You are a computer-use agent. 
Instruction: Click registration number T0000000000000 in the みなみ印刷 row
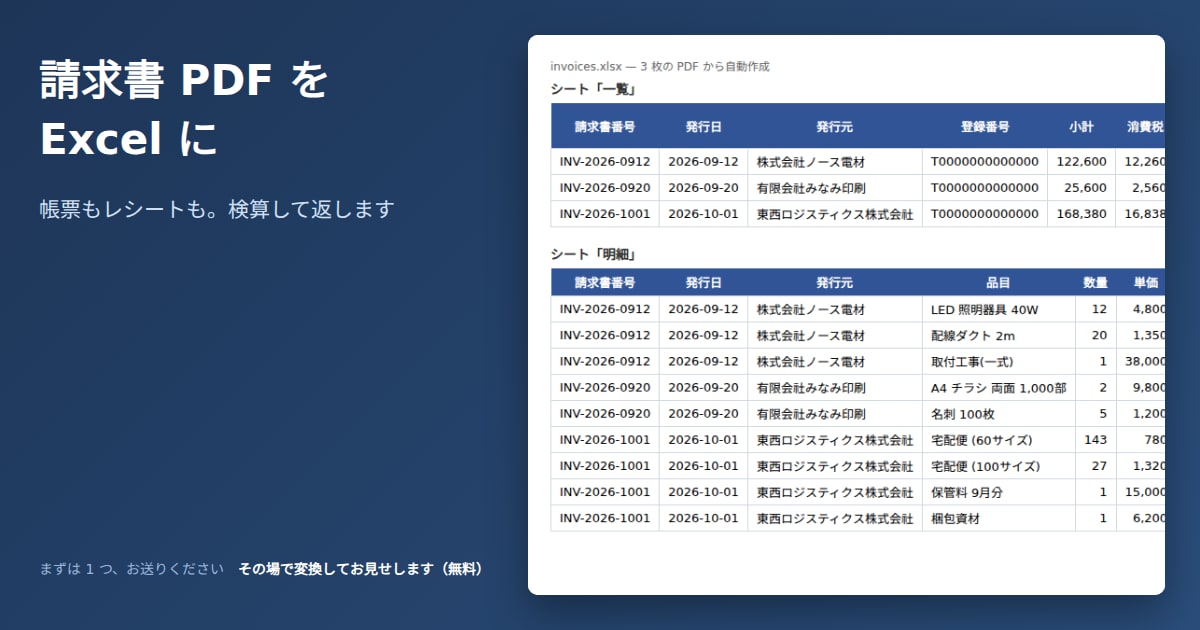click(985, 188)
